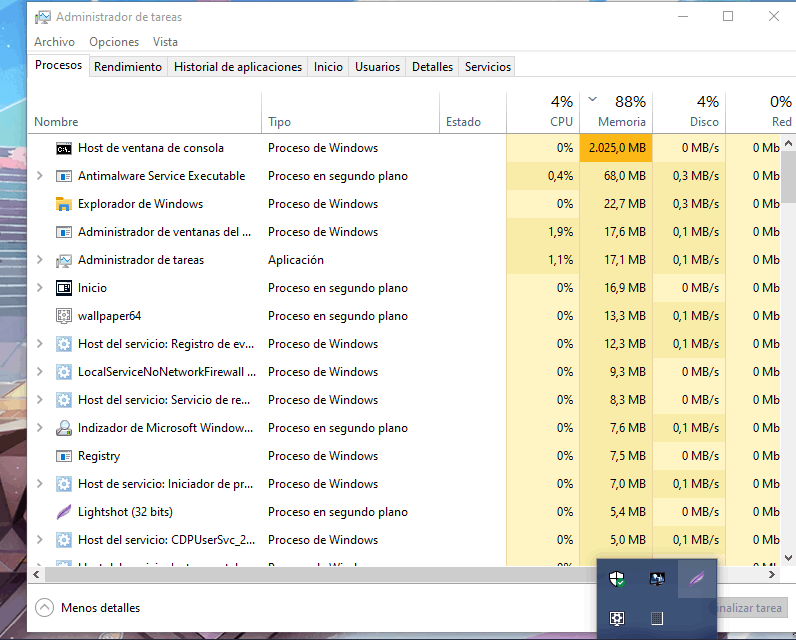Click the 2.025,0 MB memory cell
Screen dimensions: 796x640
click(x=616, y=148)
